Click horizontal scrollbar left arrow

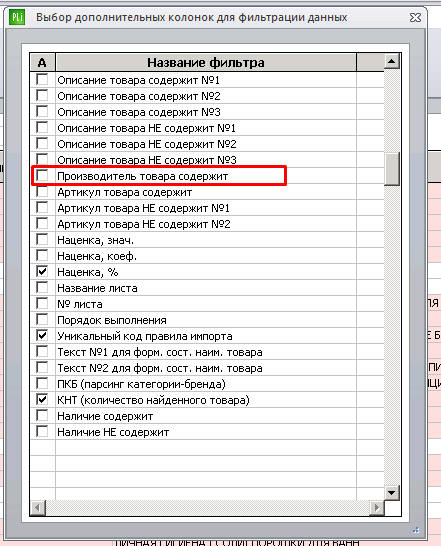pos(38,508)
